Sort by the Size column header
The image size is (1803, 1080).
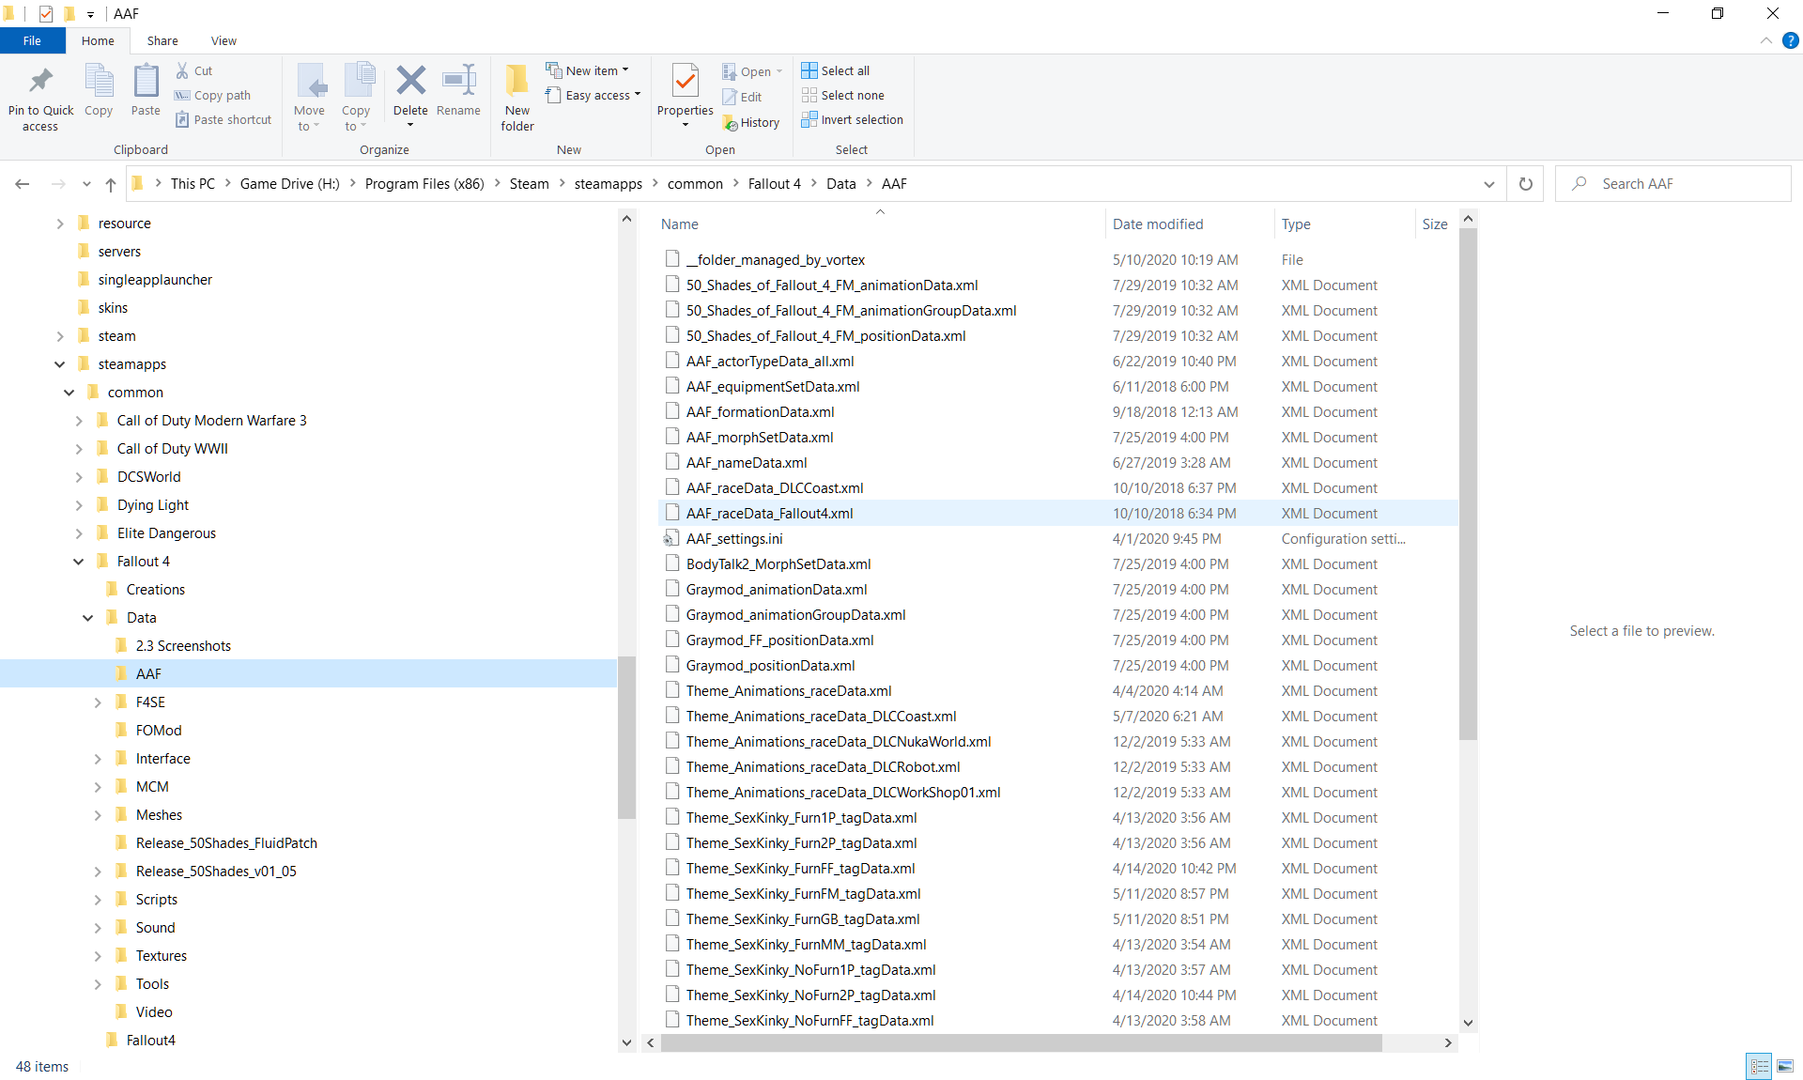(1435, 224)
